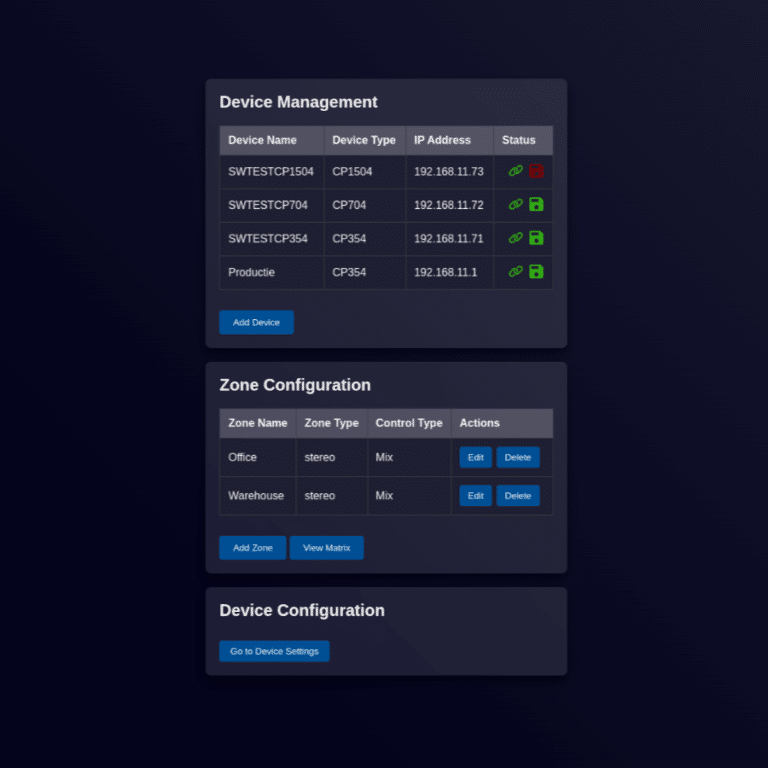Image resolution: width=768 pixels, height=768 pixels.
Task: Select the Productie device name
Action: pos(251,272)
